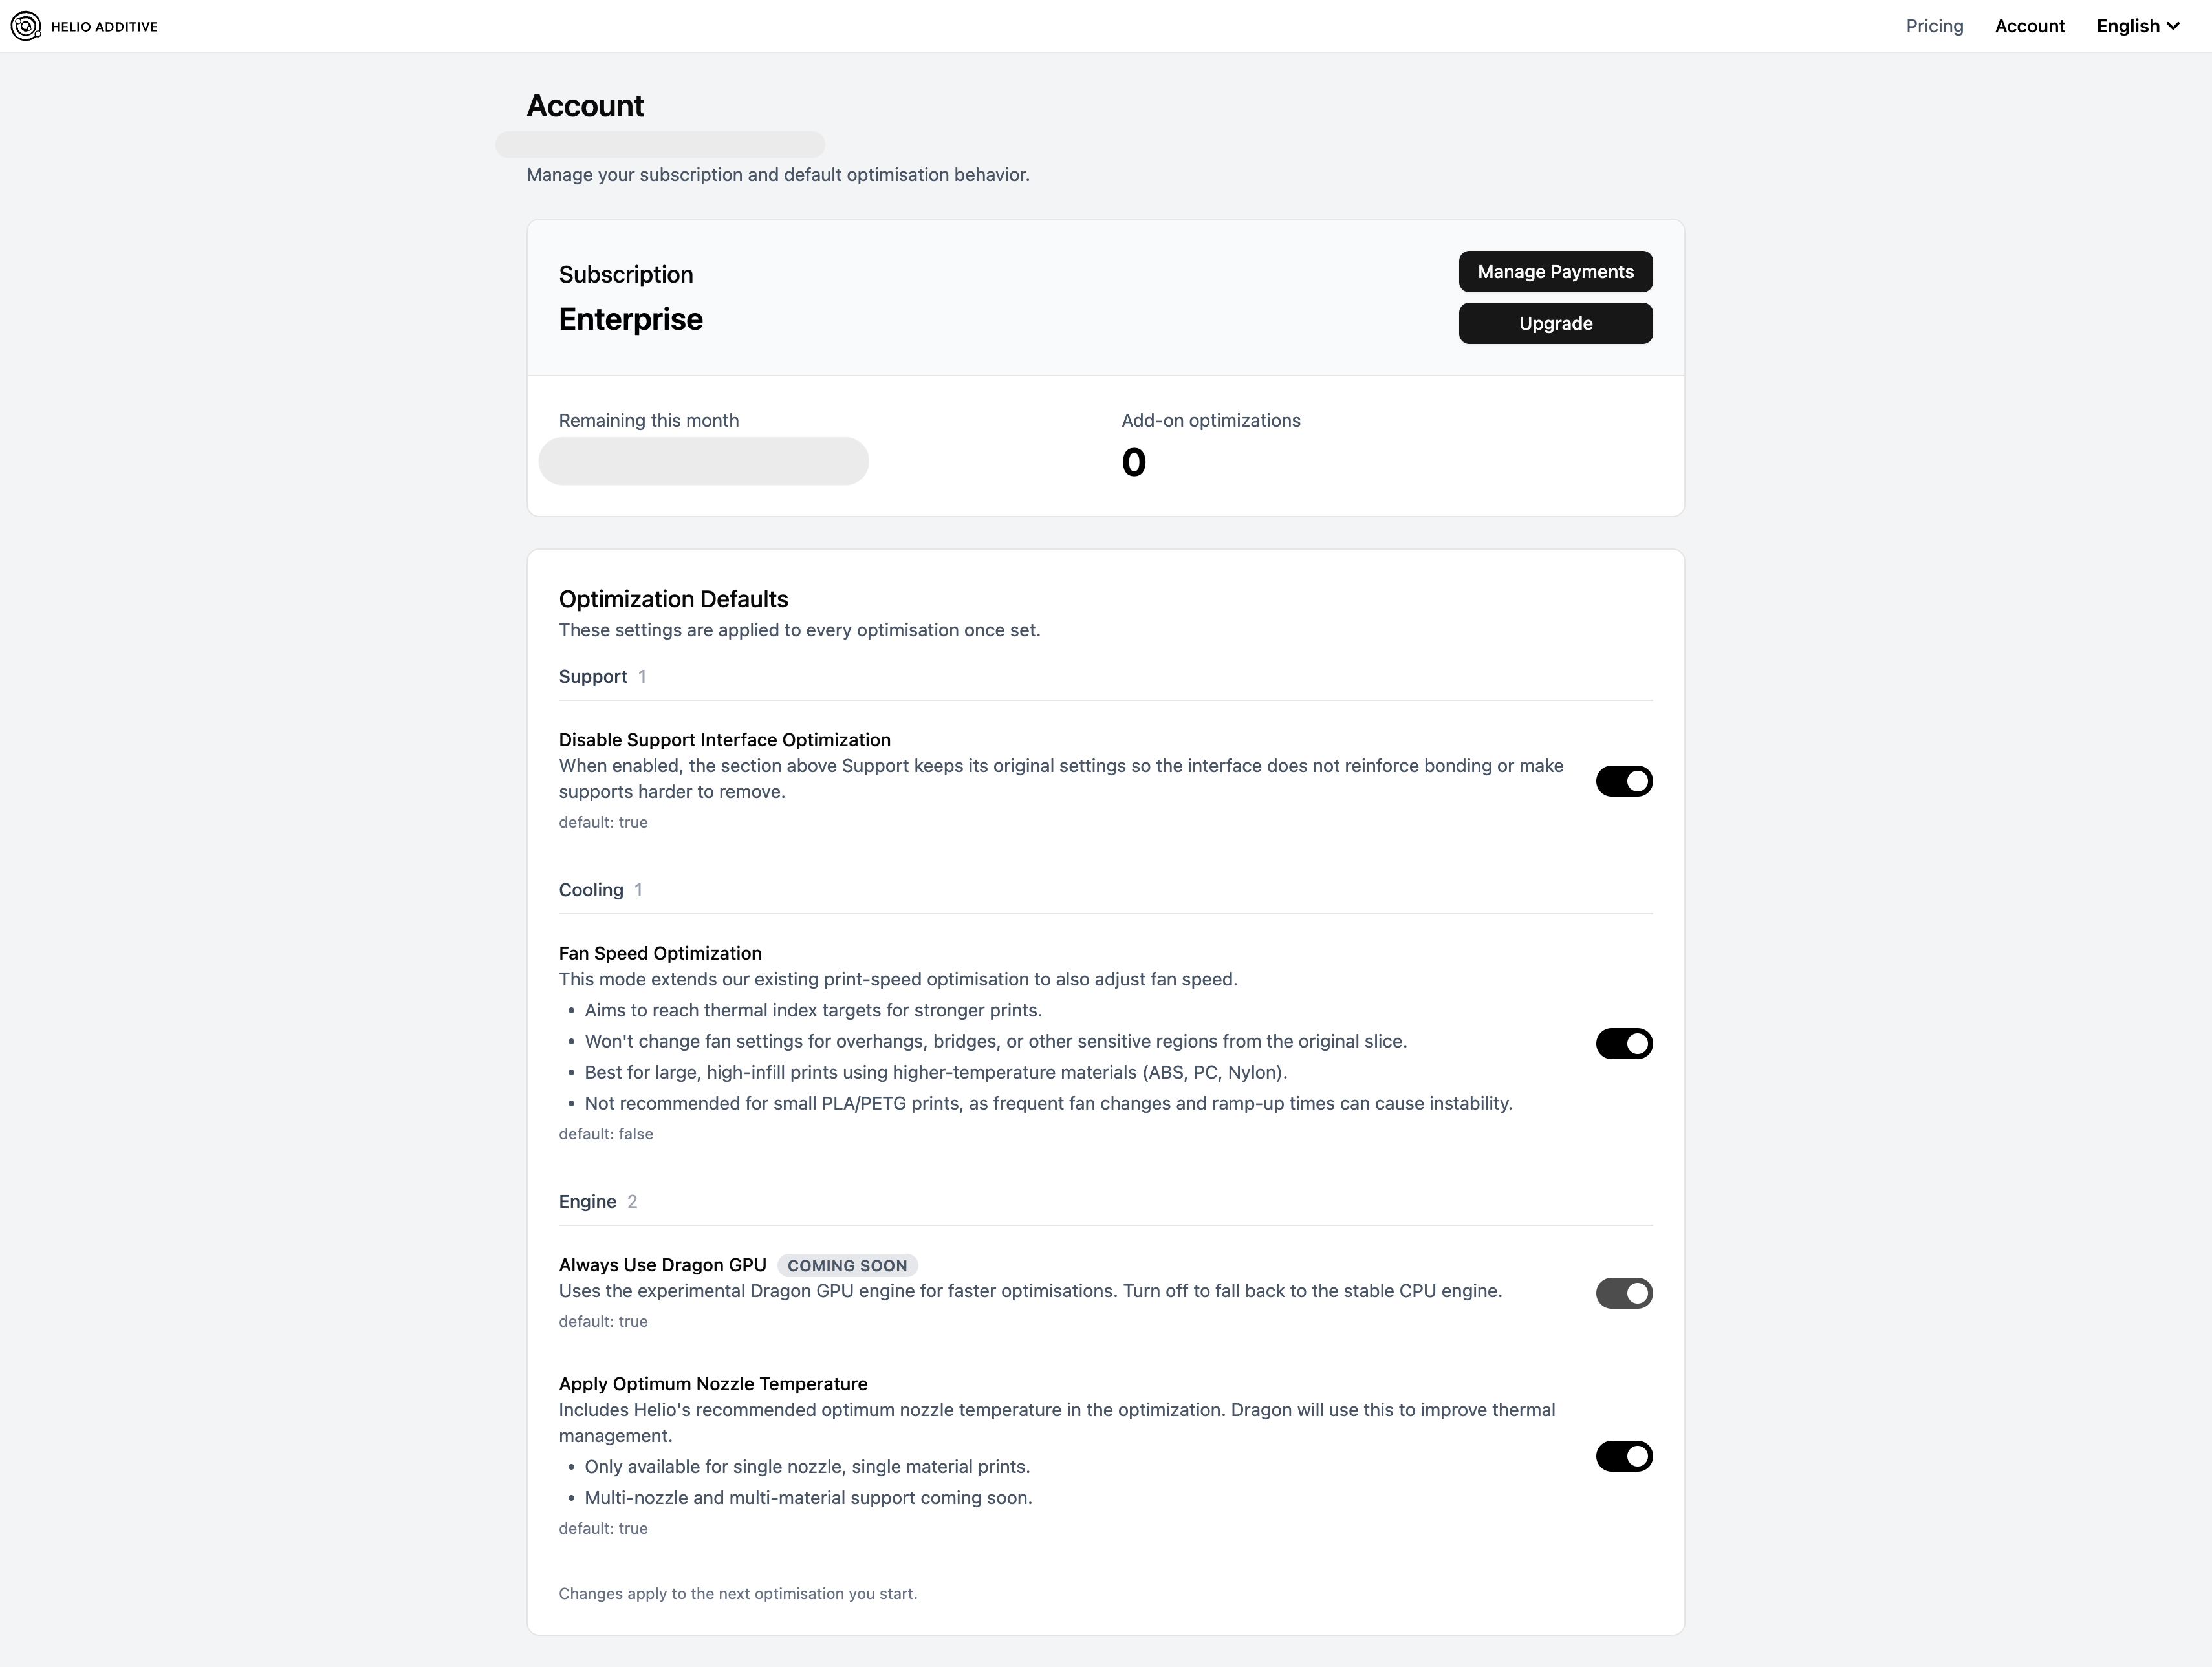Image resolution: width=2212 pixels, height=1667 pixels.
Task: Click the Remaining this month placeholder bar
Action: coord(703,461)
